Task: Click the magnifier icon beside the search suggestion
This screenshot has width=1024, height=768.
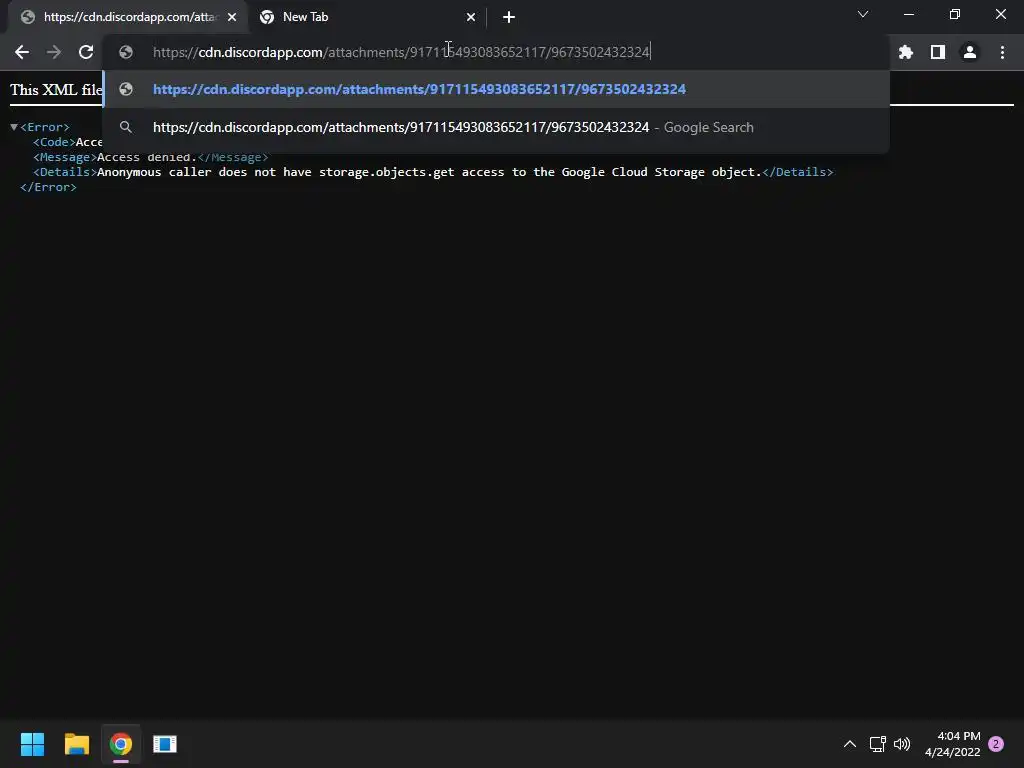Action: 126,127
